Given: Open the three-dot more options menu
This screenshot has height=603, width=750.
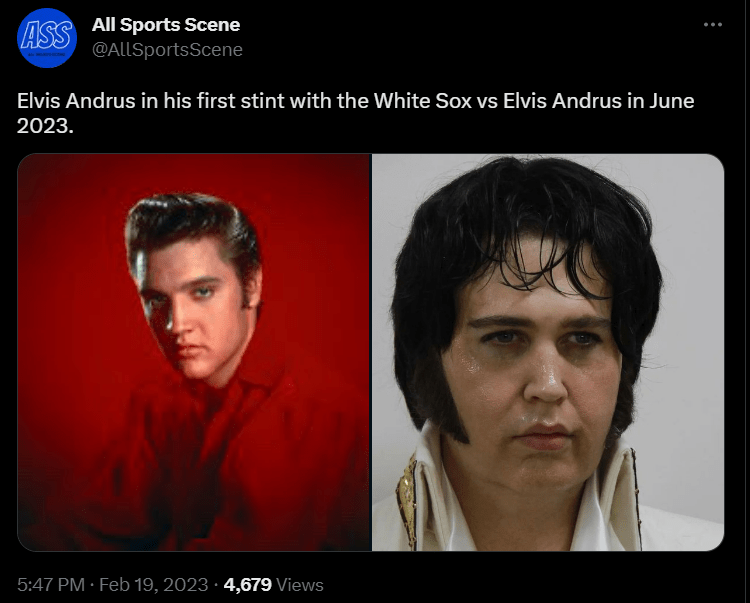Looking at the screenshot, I should [713, 24].
